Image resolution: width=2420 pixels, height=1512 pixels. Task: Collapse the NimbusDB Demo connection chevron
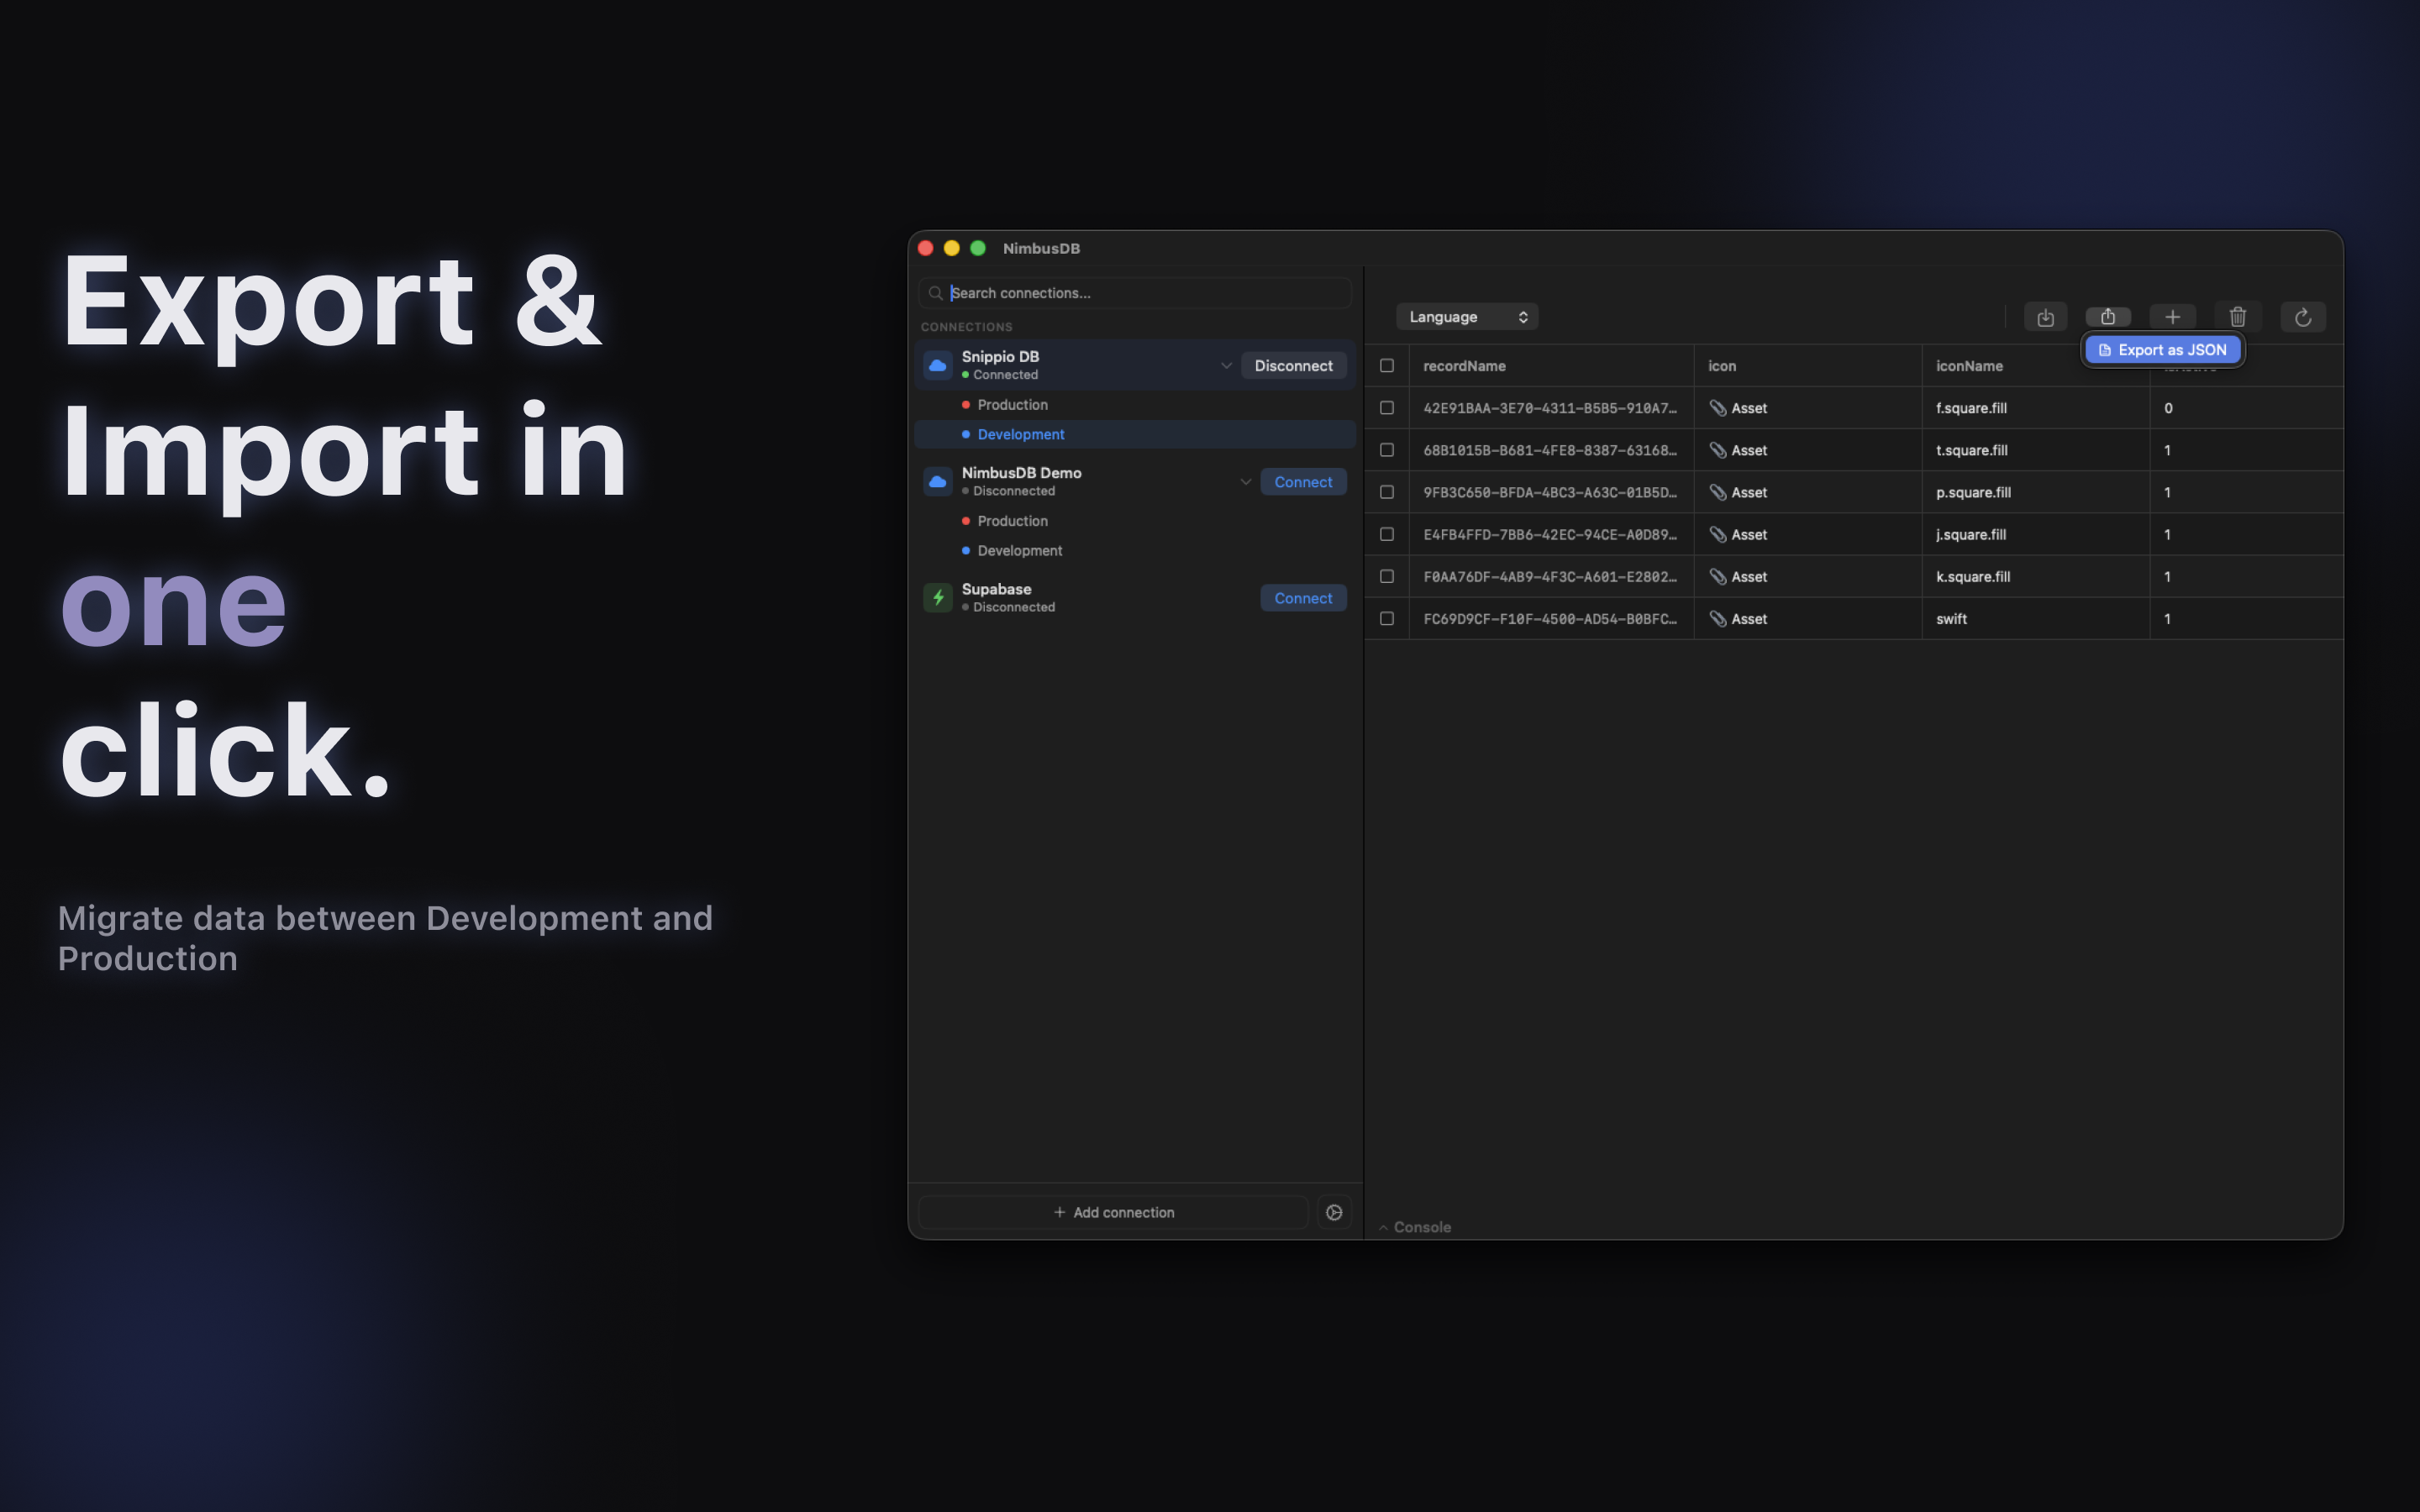point(1246,481)
